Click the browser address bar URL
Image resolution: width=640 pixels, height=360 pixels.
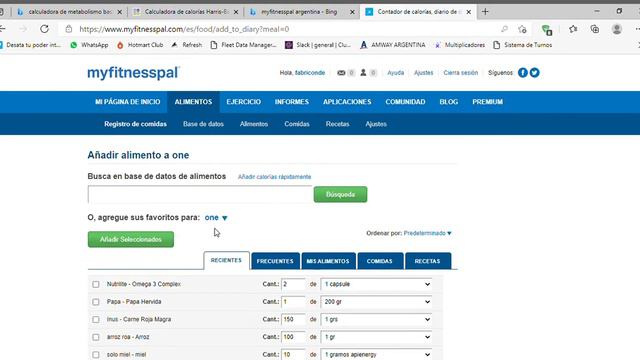coord(184,29)
